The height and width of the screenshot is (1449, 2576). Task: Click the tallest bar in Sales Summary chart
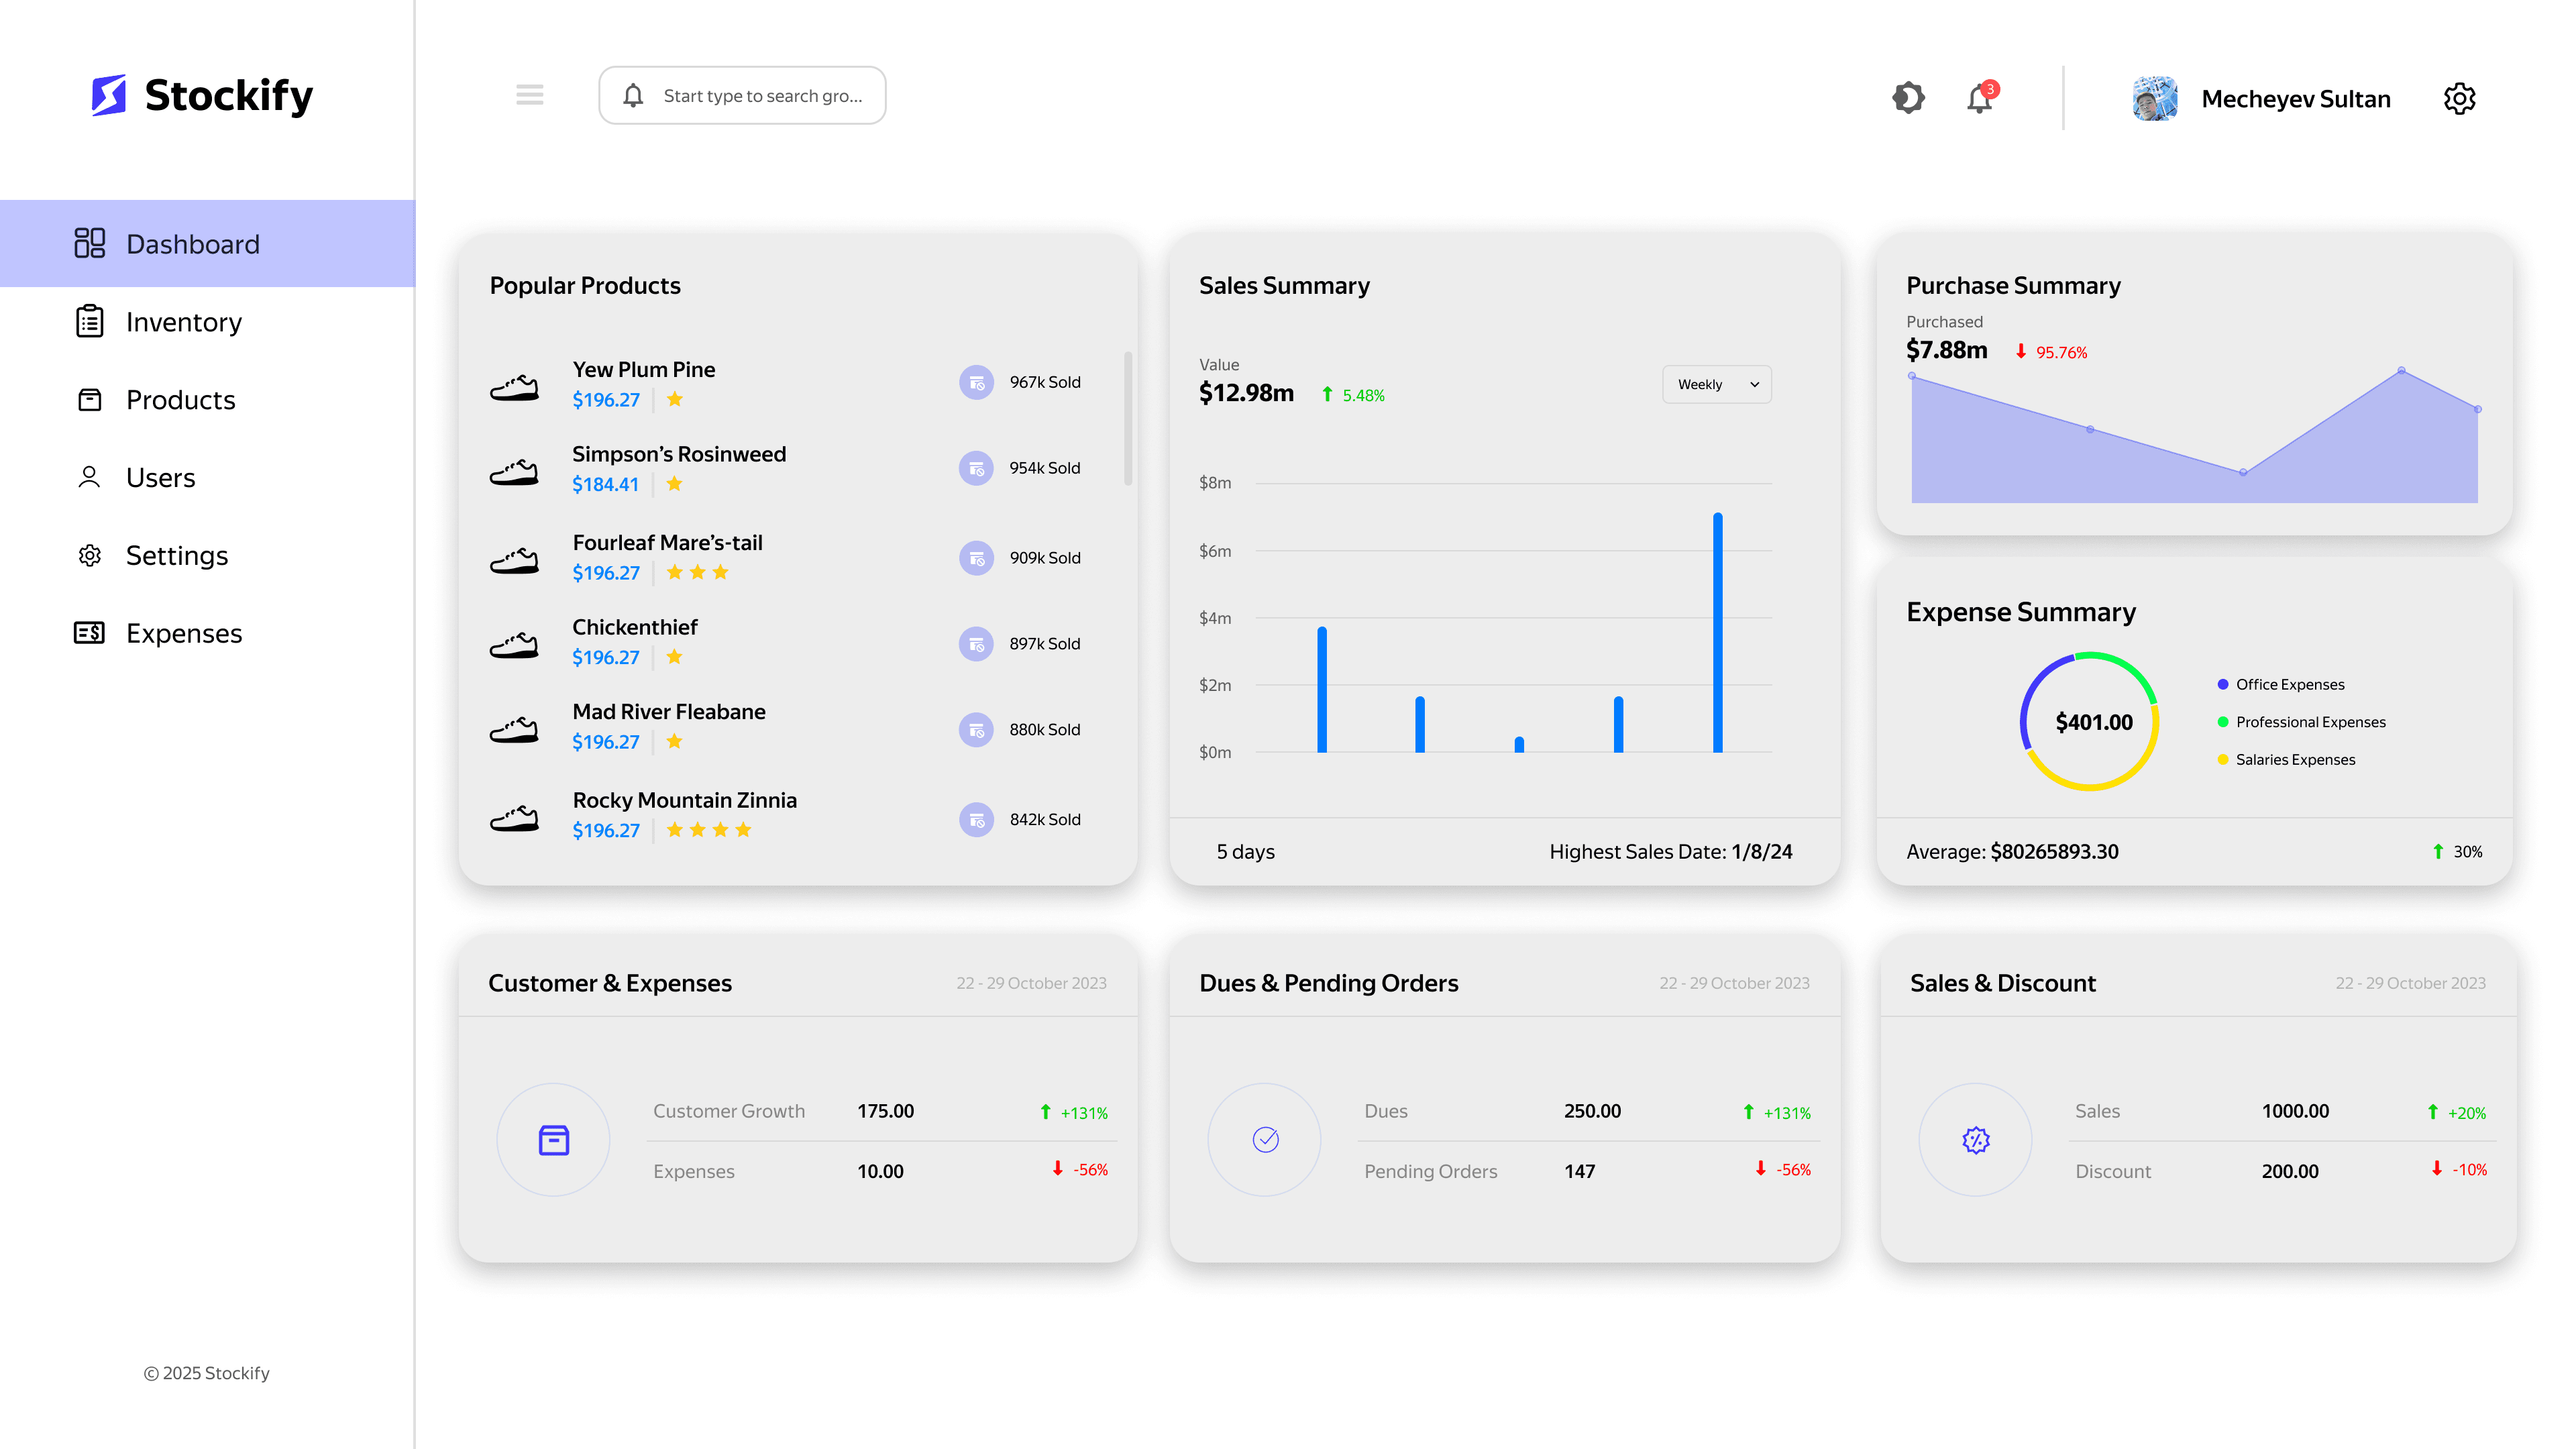click(x=1717, y=632)
